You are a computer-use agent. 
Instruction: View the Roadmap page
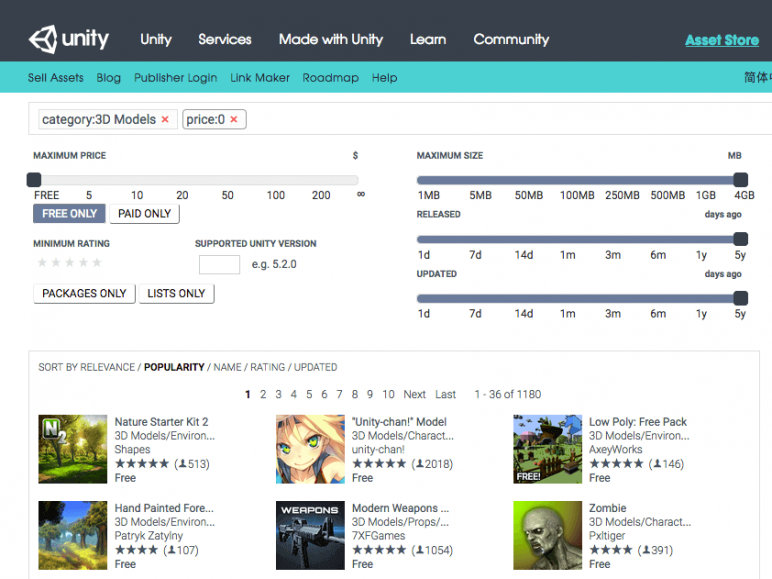tap(331, 78)
